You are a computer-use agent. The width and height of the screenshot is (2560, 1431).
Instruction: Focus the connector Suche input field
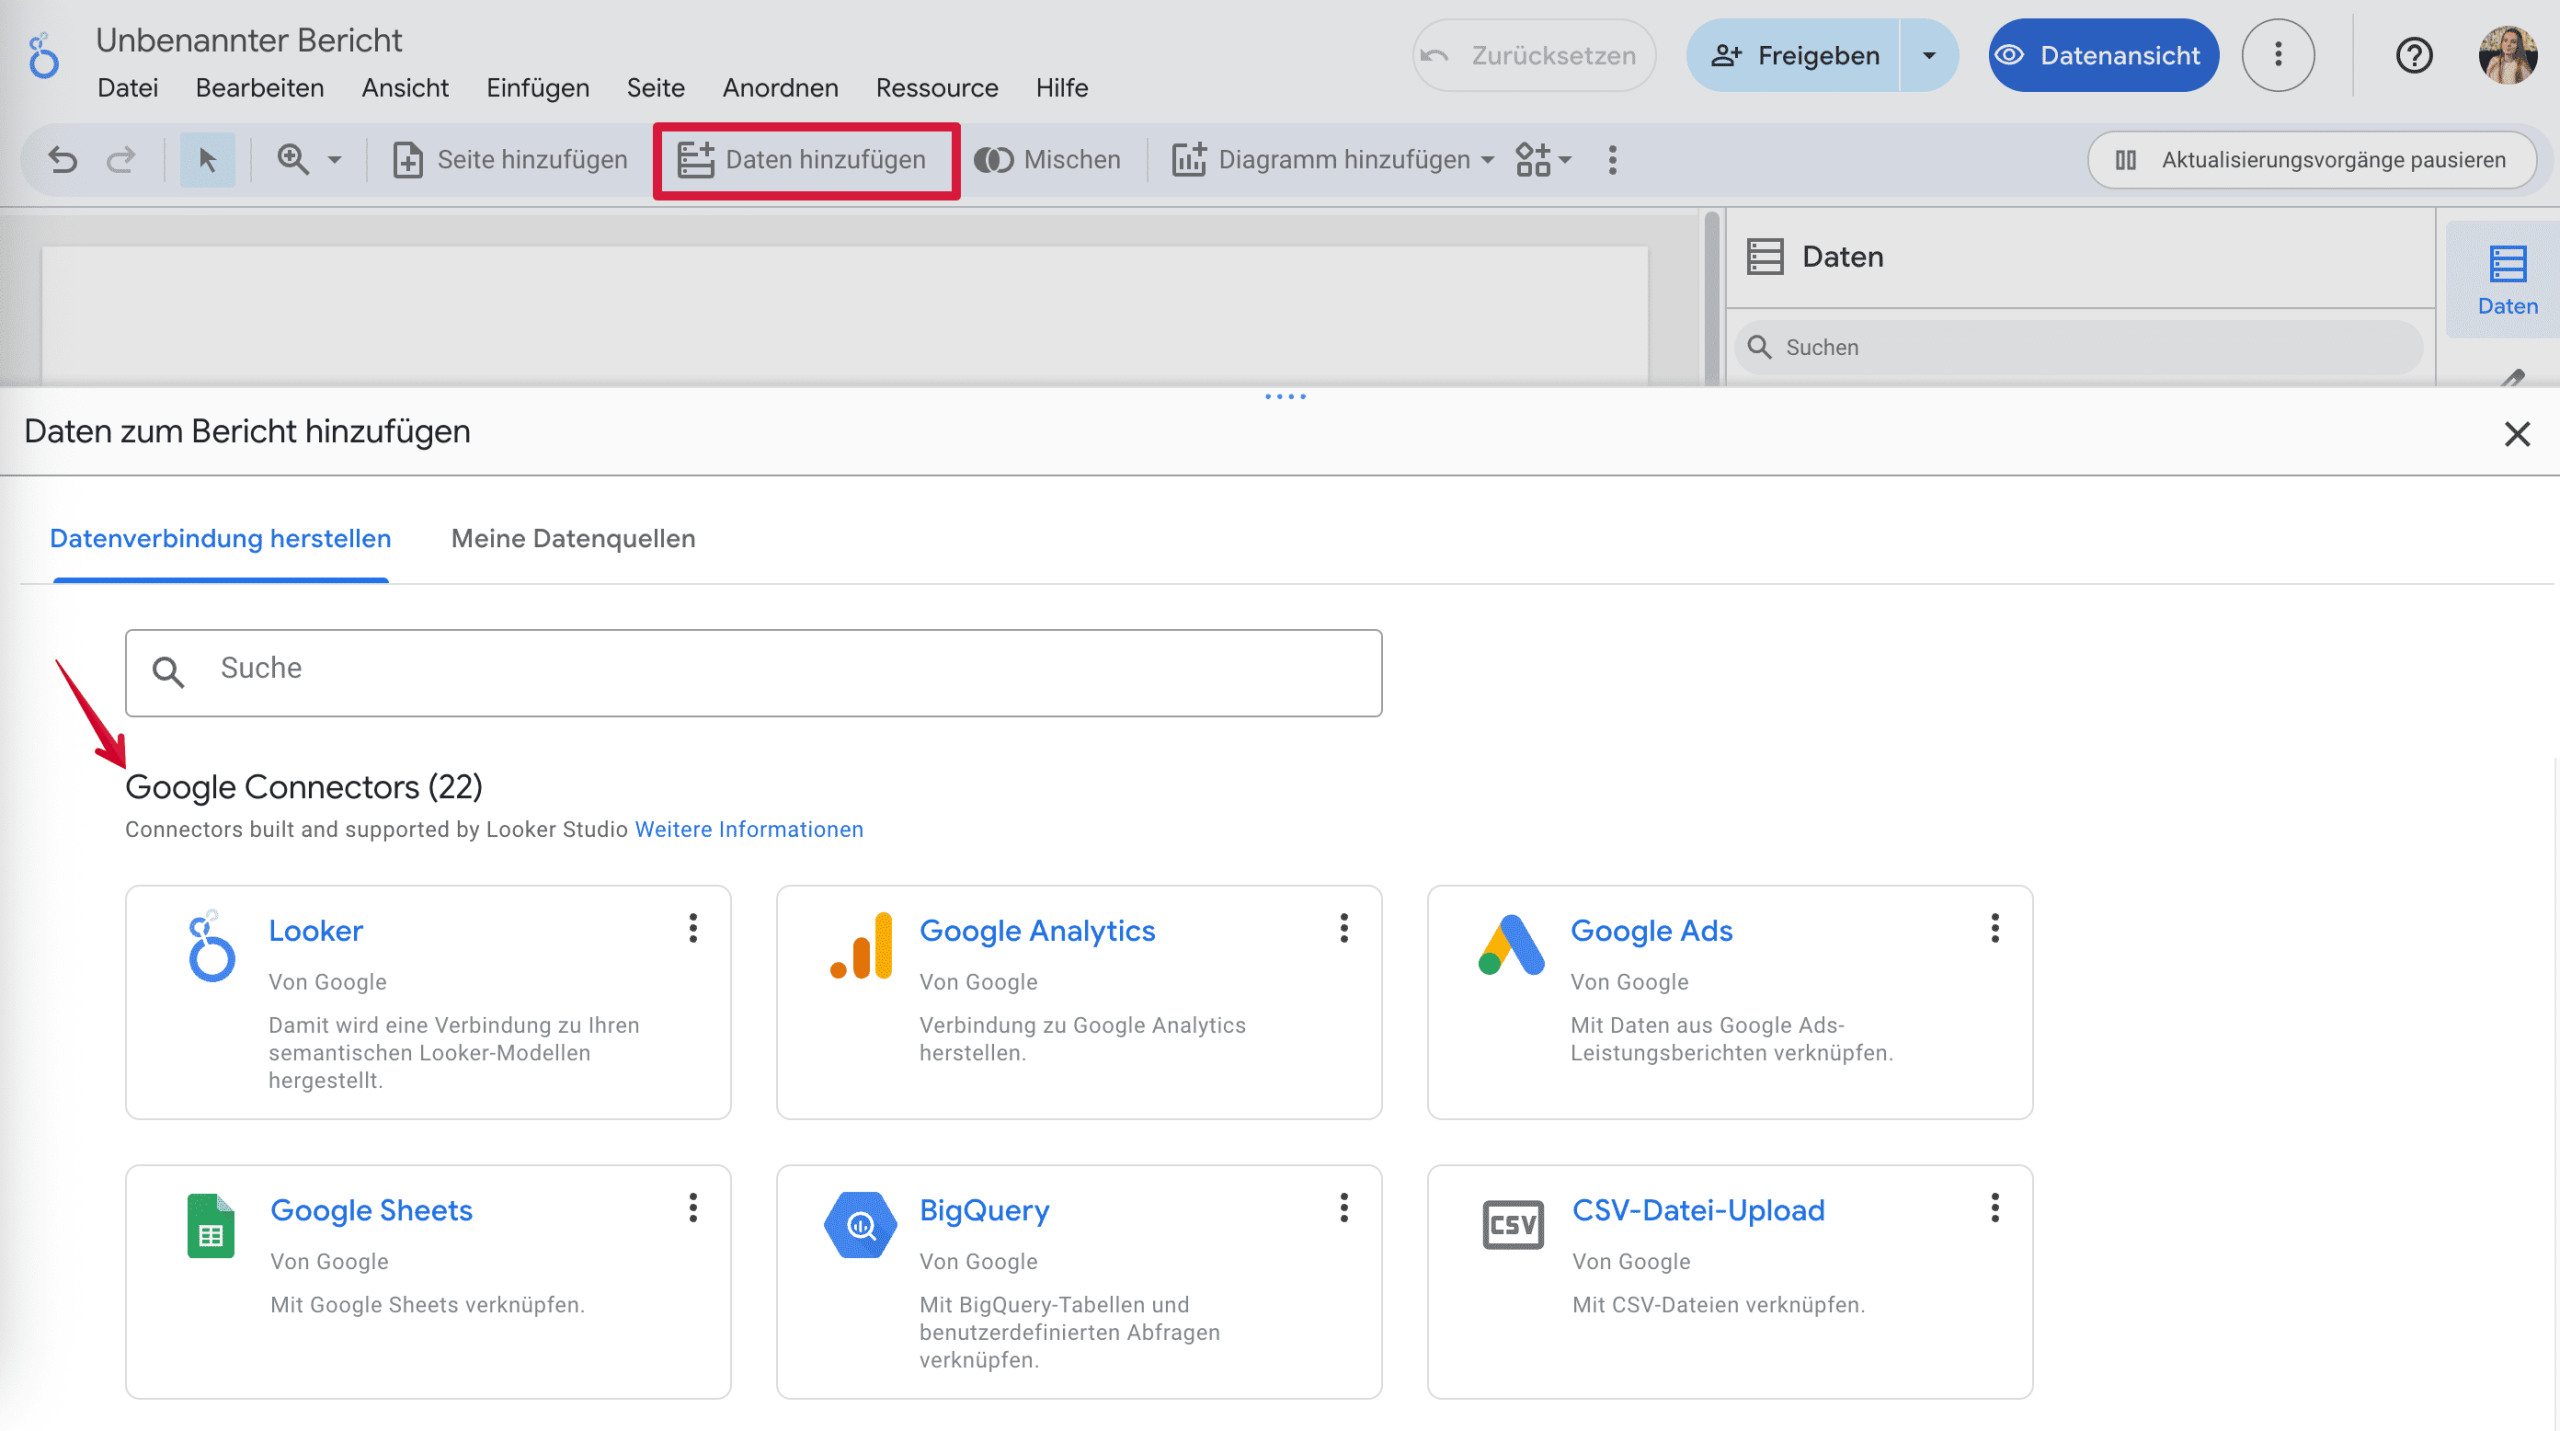[x=754, y=673]
